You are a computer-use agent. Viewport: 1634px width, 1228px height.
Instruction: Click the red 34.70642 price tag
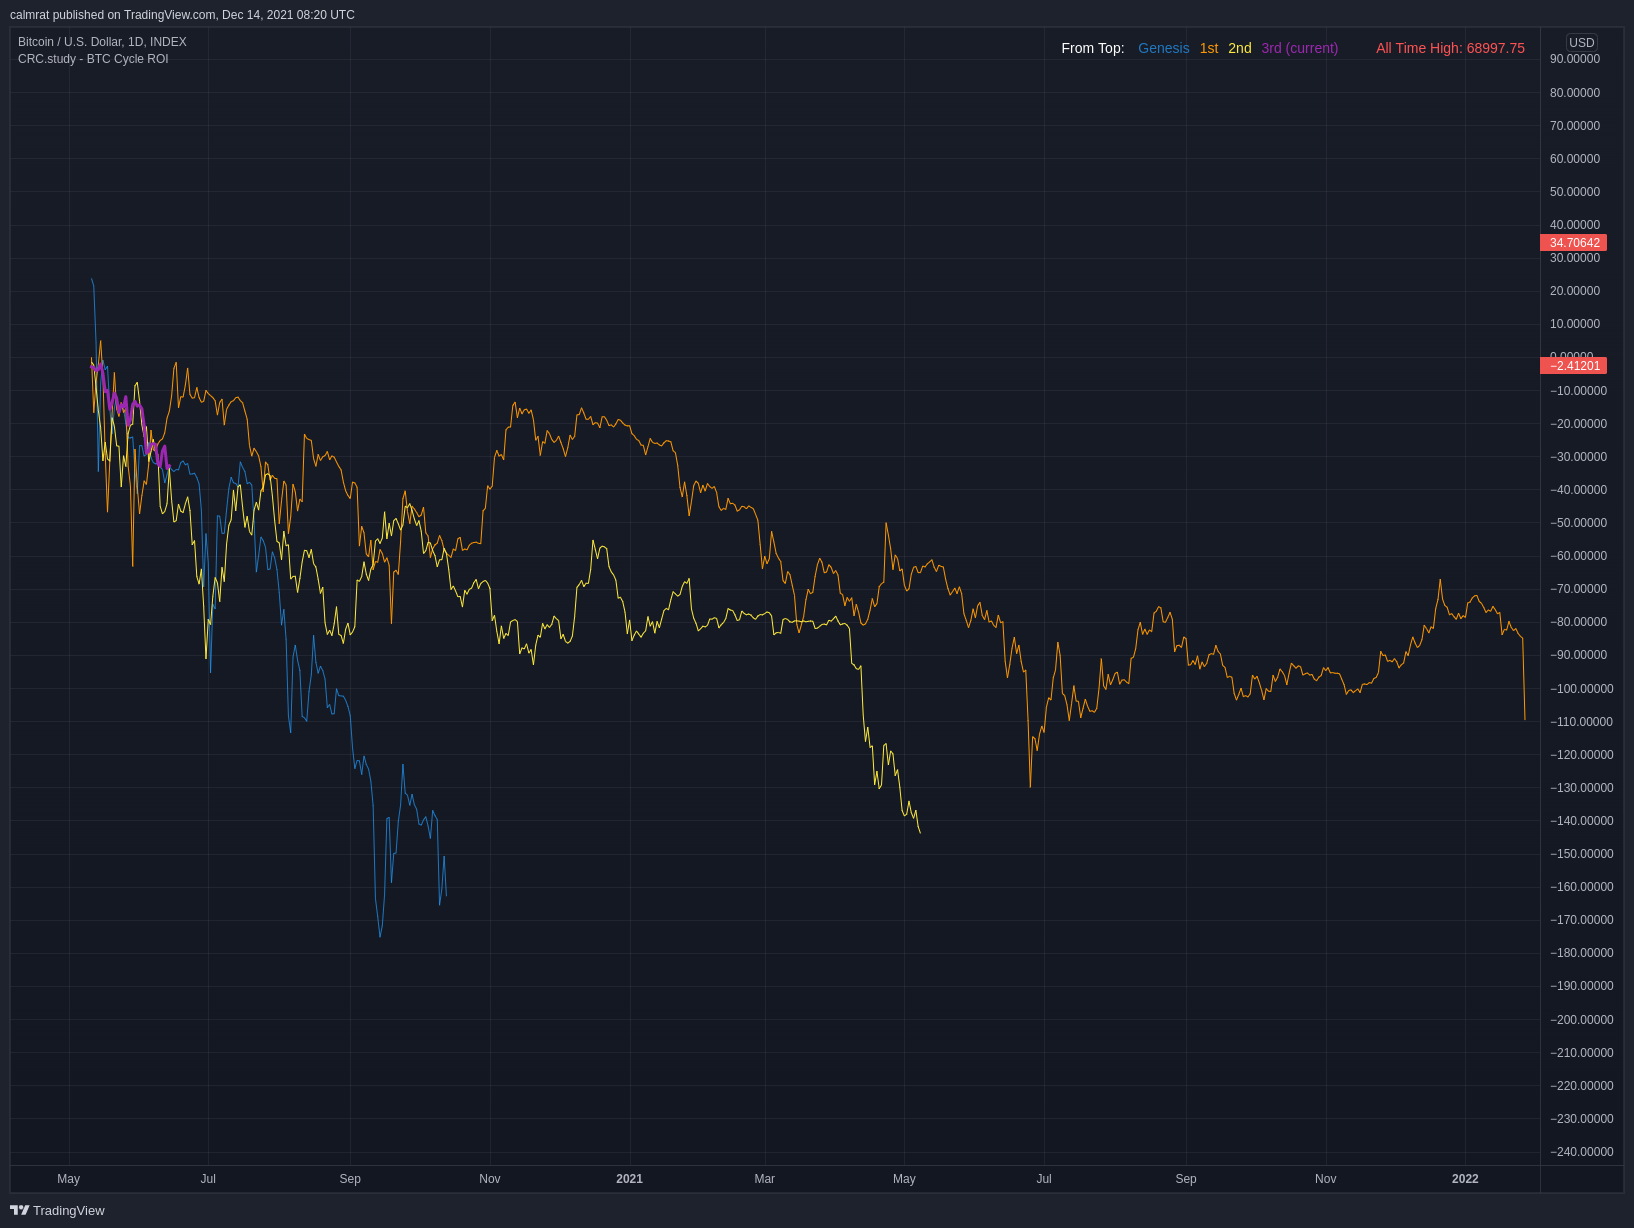(1574, 243)
